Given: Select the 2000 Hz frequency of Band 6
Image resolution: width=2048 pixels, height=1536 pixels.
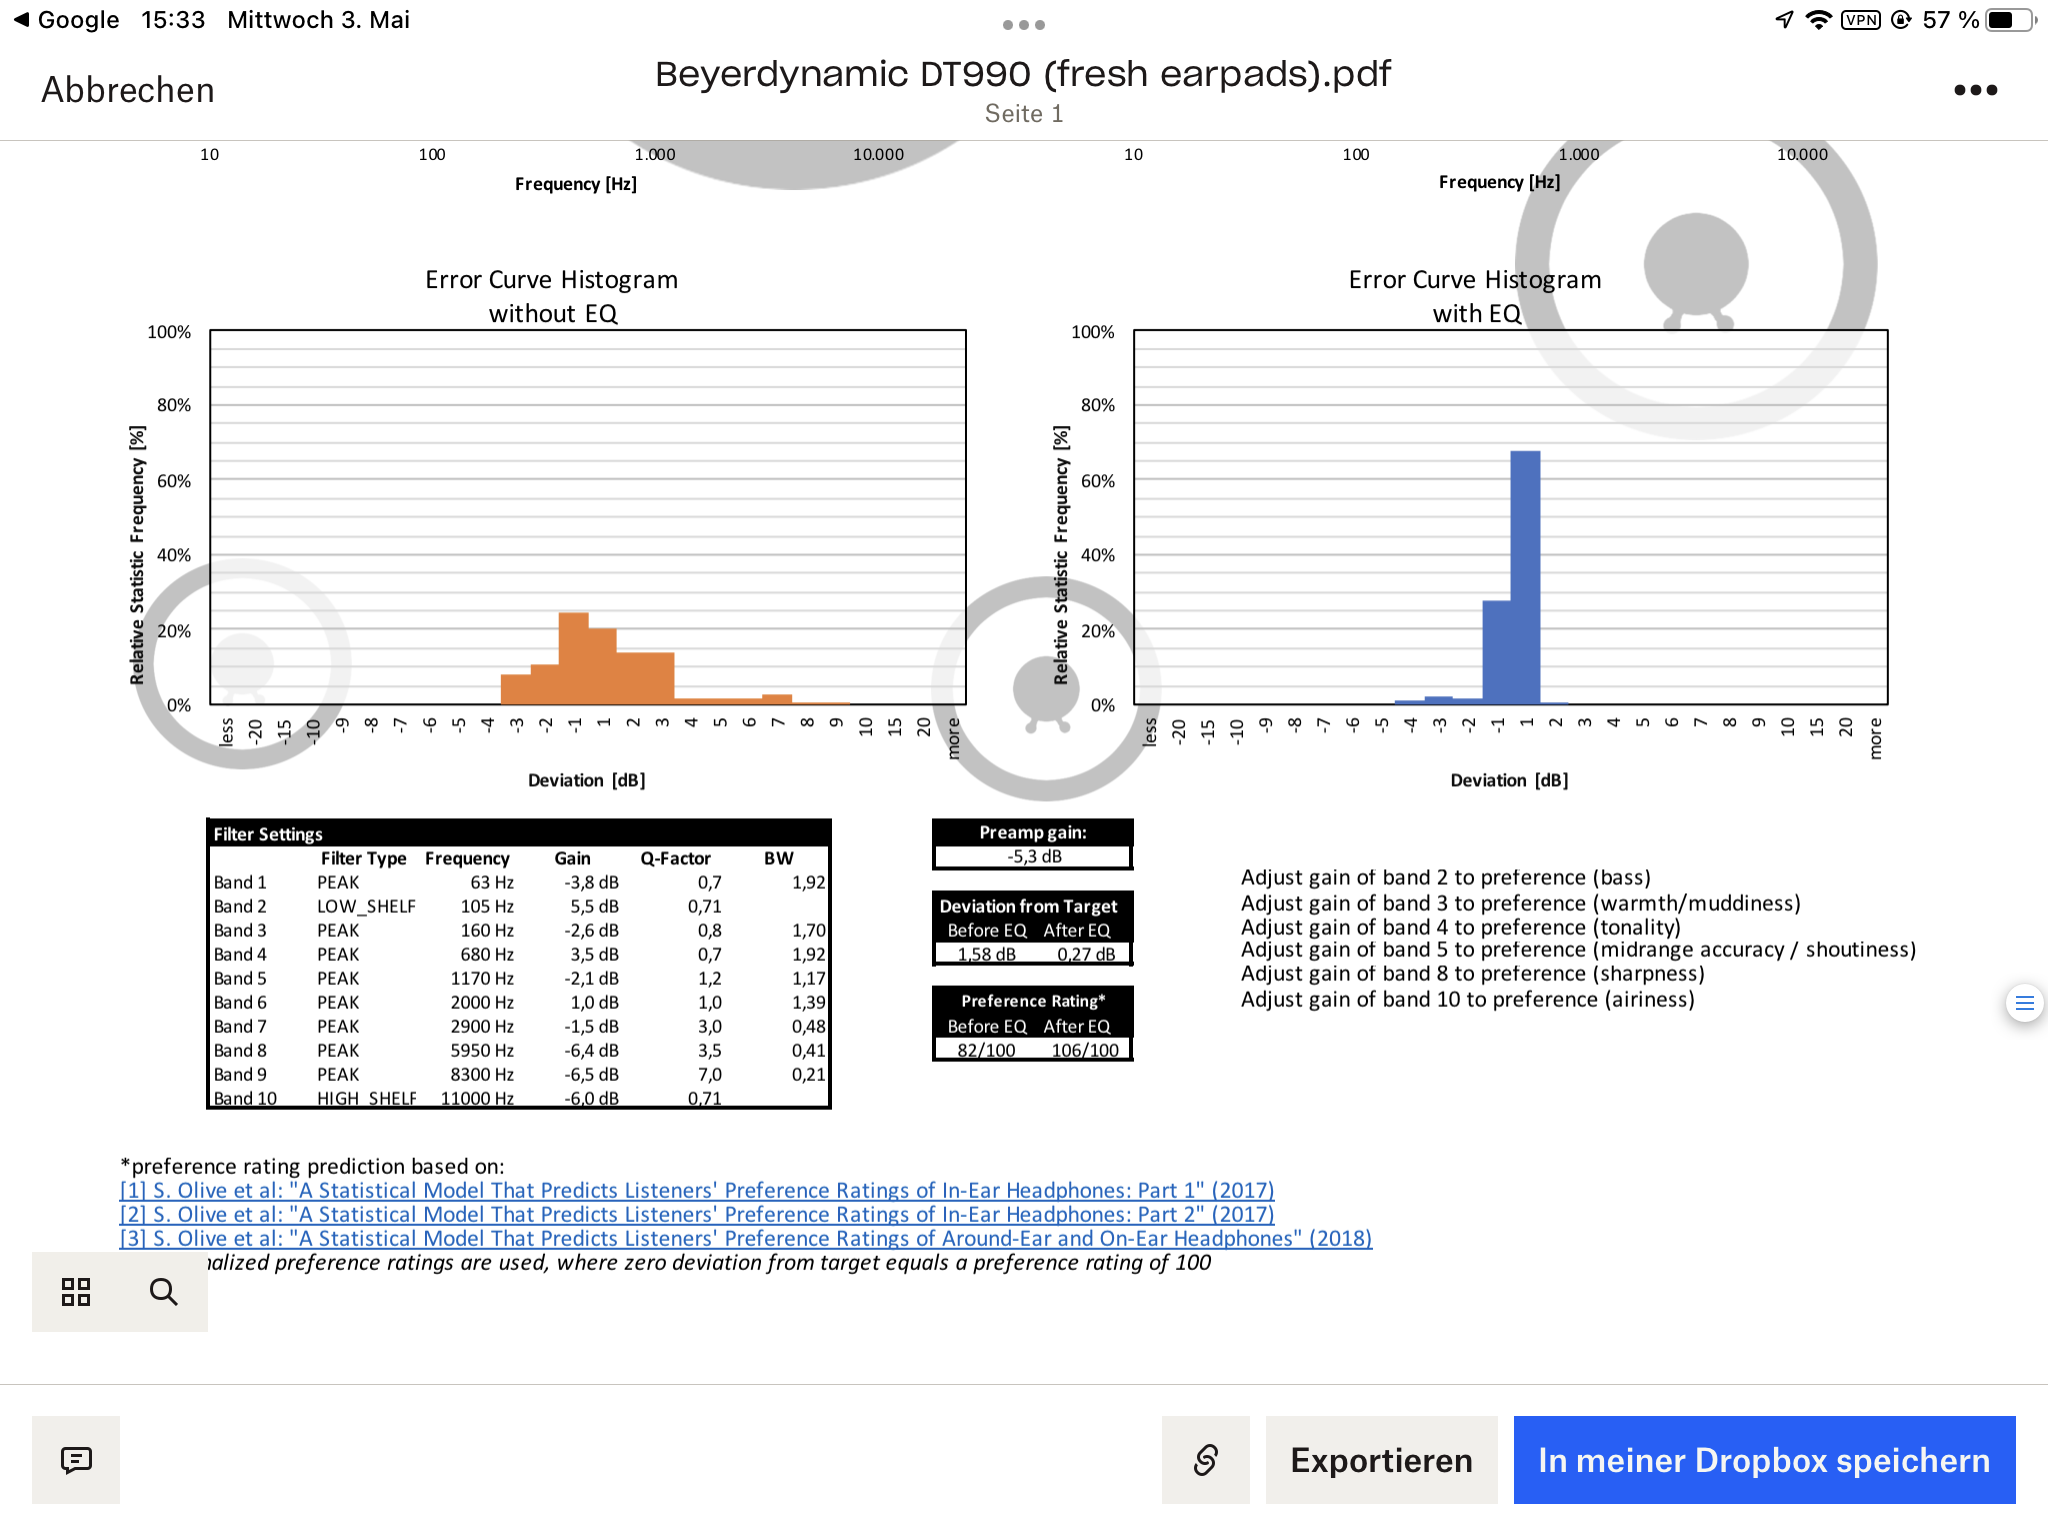Looking at the screenshot, I should tap(482, 1002).
